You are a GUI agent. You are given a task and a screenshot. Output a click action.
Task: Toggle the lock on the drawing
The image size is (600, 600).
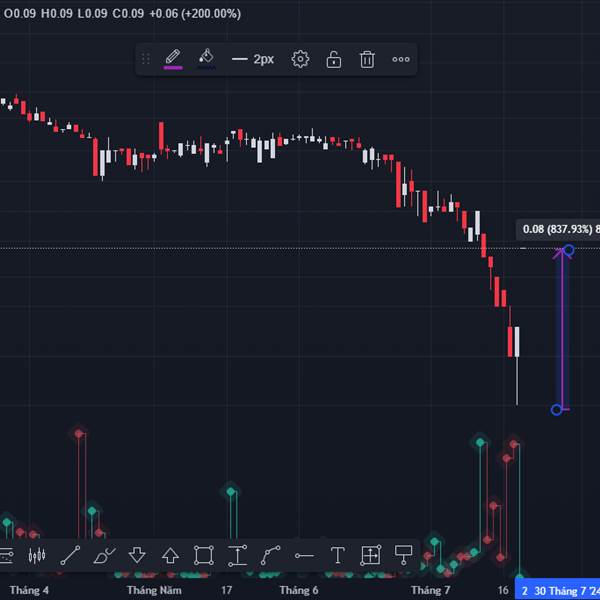coord(334,59)
